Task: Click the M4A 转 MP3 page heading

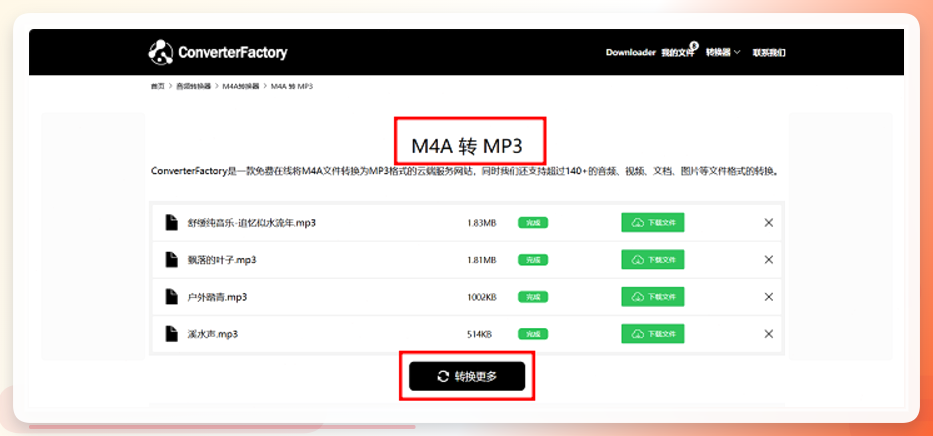Action: pyautogui.click(x=467, y=146)
